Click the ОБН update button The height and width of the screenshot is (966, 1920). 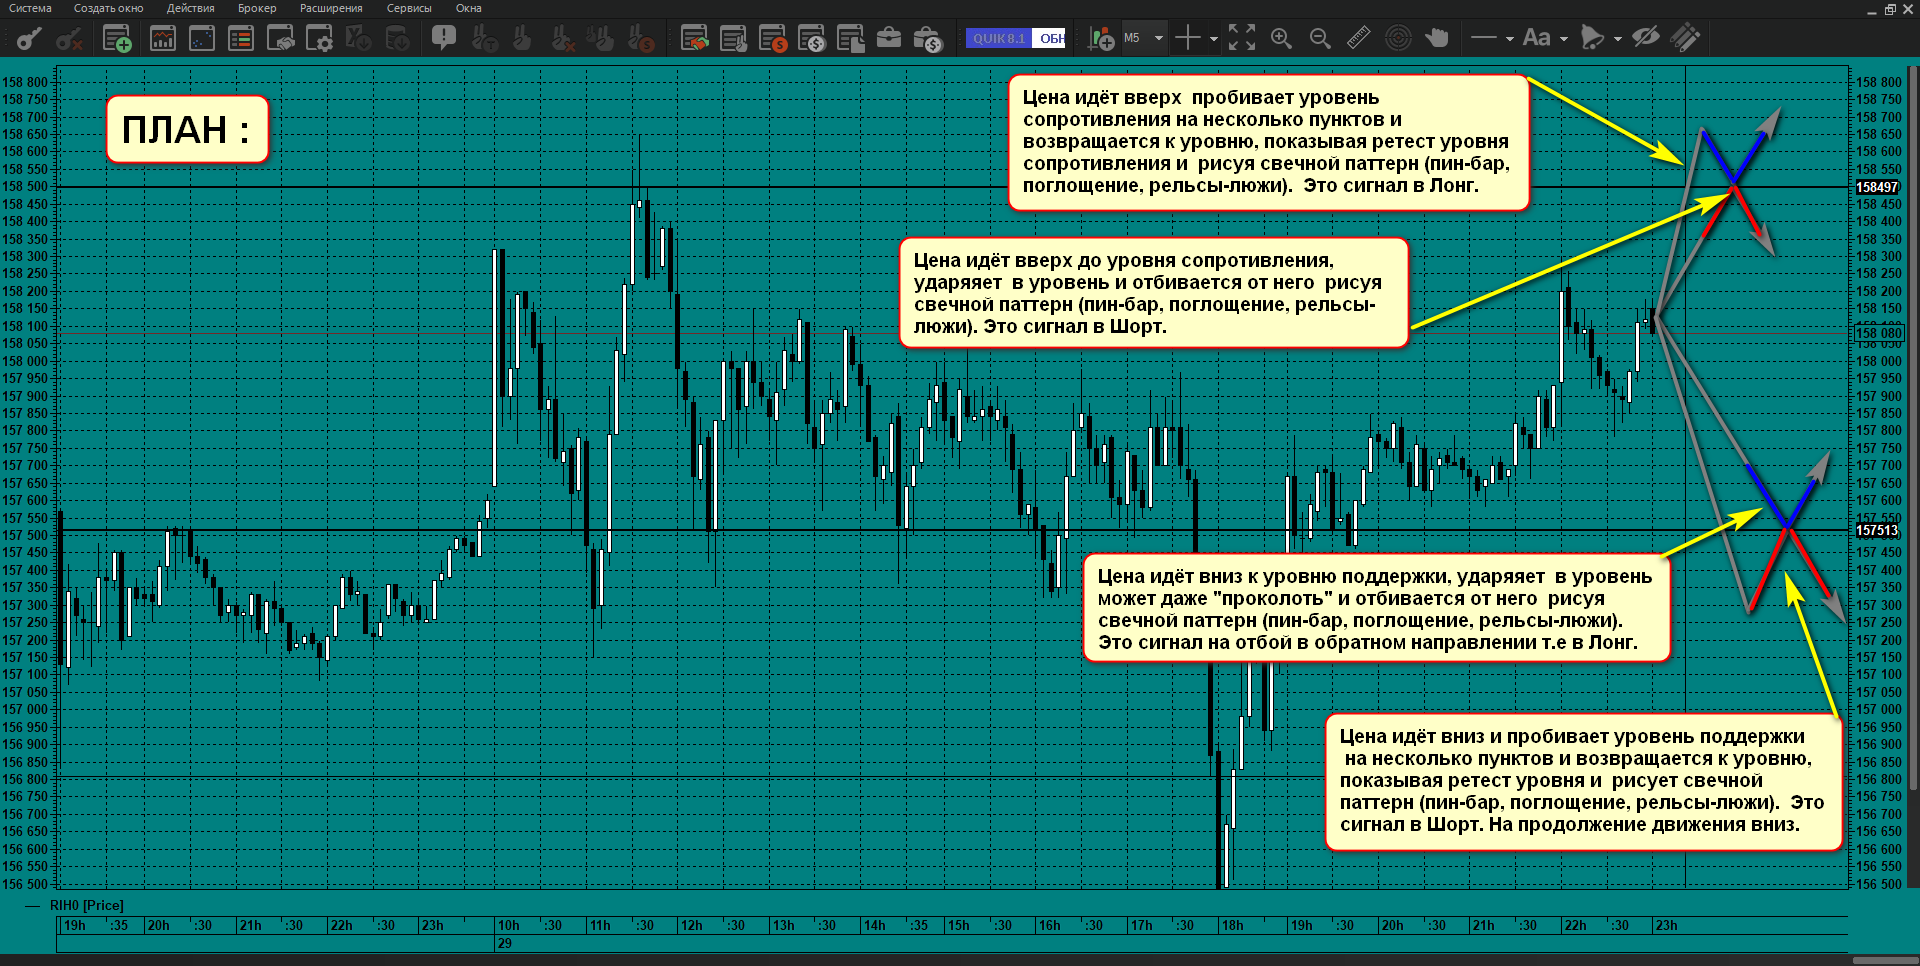coord(1050,38)
